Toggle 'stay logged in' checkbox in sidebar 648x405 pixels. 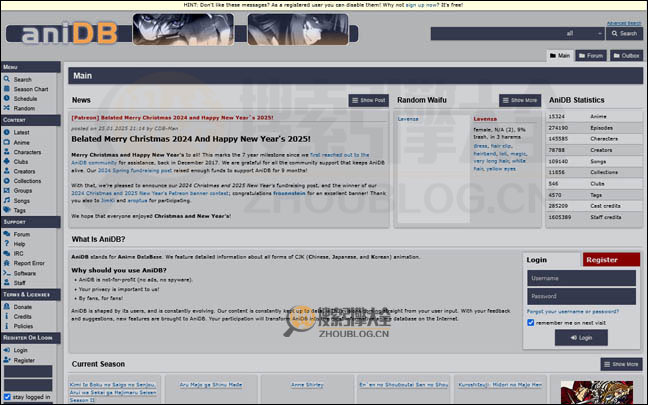point(7,397)
